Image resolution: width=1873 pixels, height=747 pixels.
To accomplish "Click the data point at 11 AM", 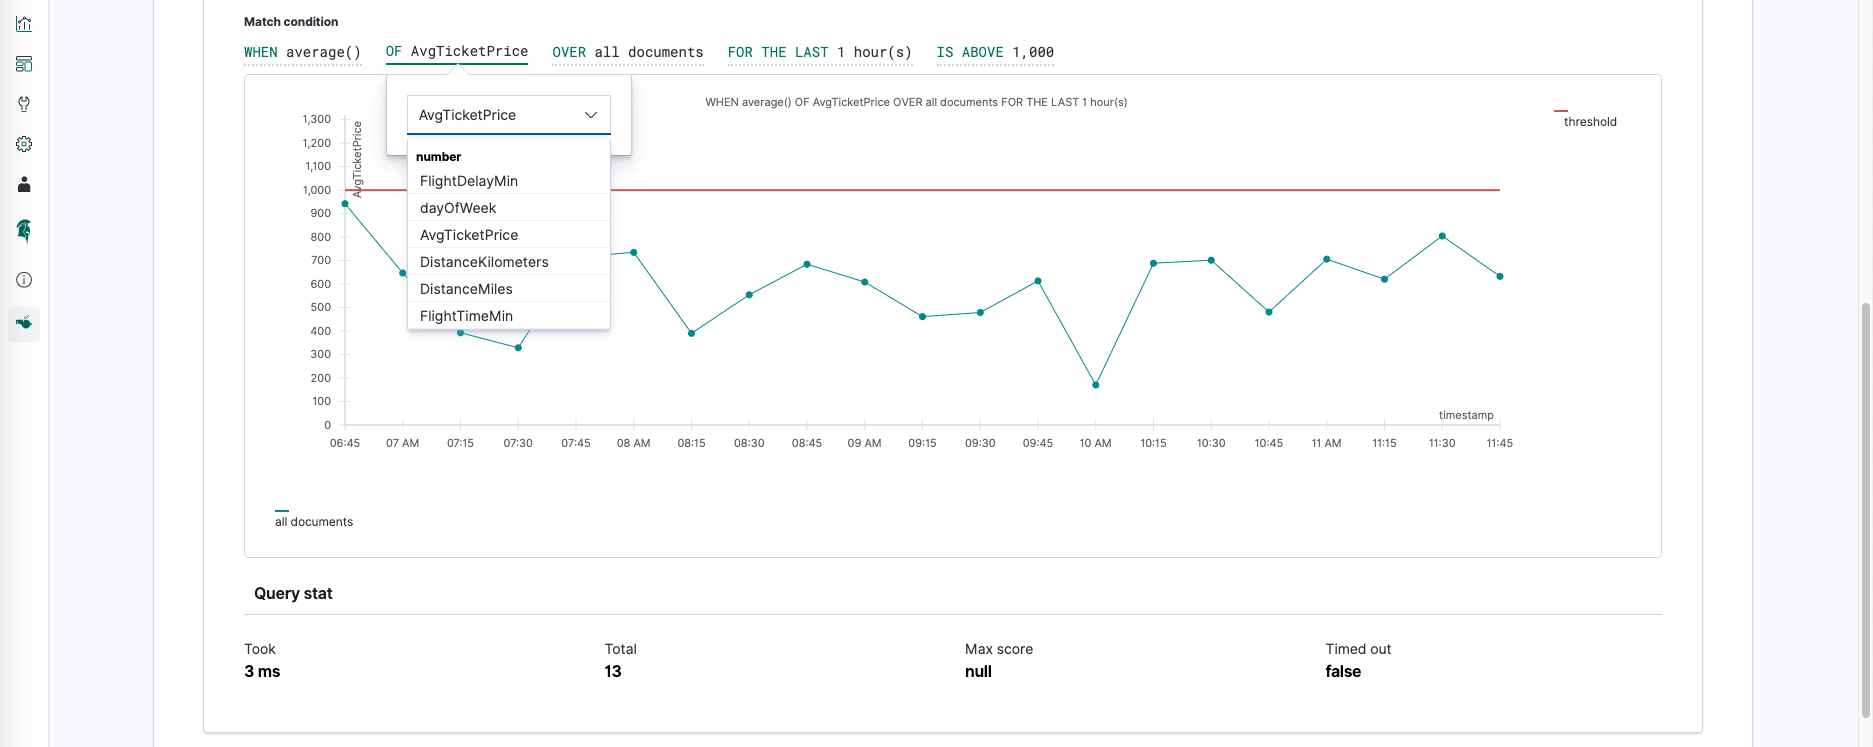I will 1327,259.
